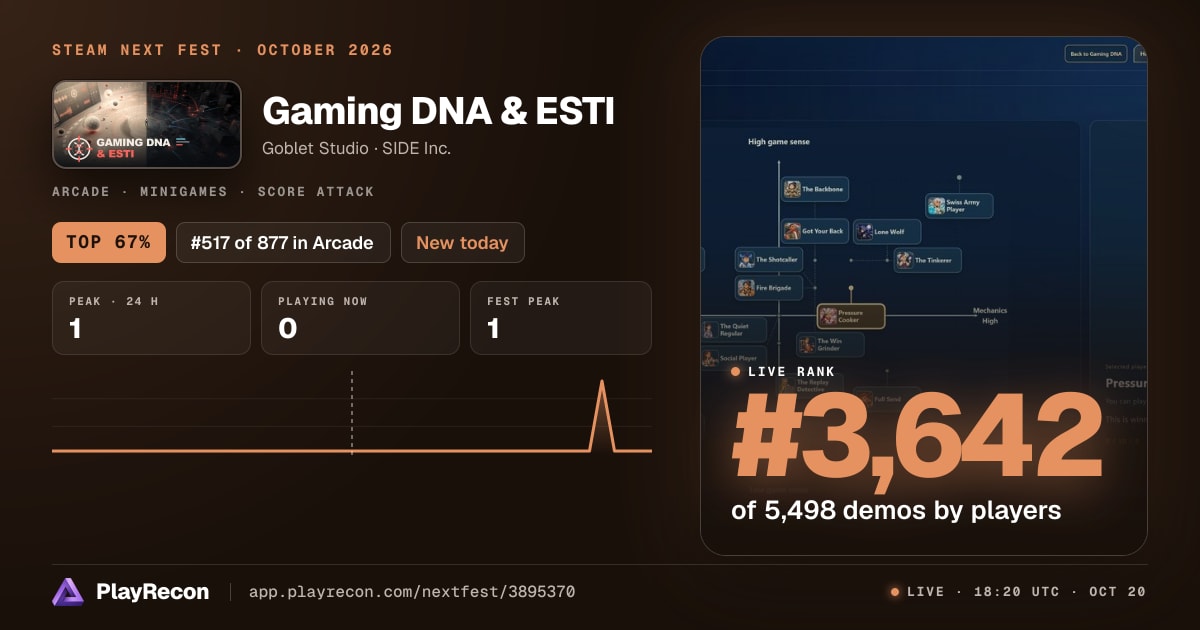This screenshot has width=1200, height=630.
Task: Click the PlayRecon purple triangle logo
Action: (68, 592)
